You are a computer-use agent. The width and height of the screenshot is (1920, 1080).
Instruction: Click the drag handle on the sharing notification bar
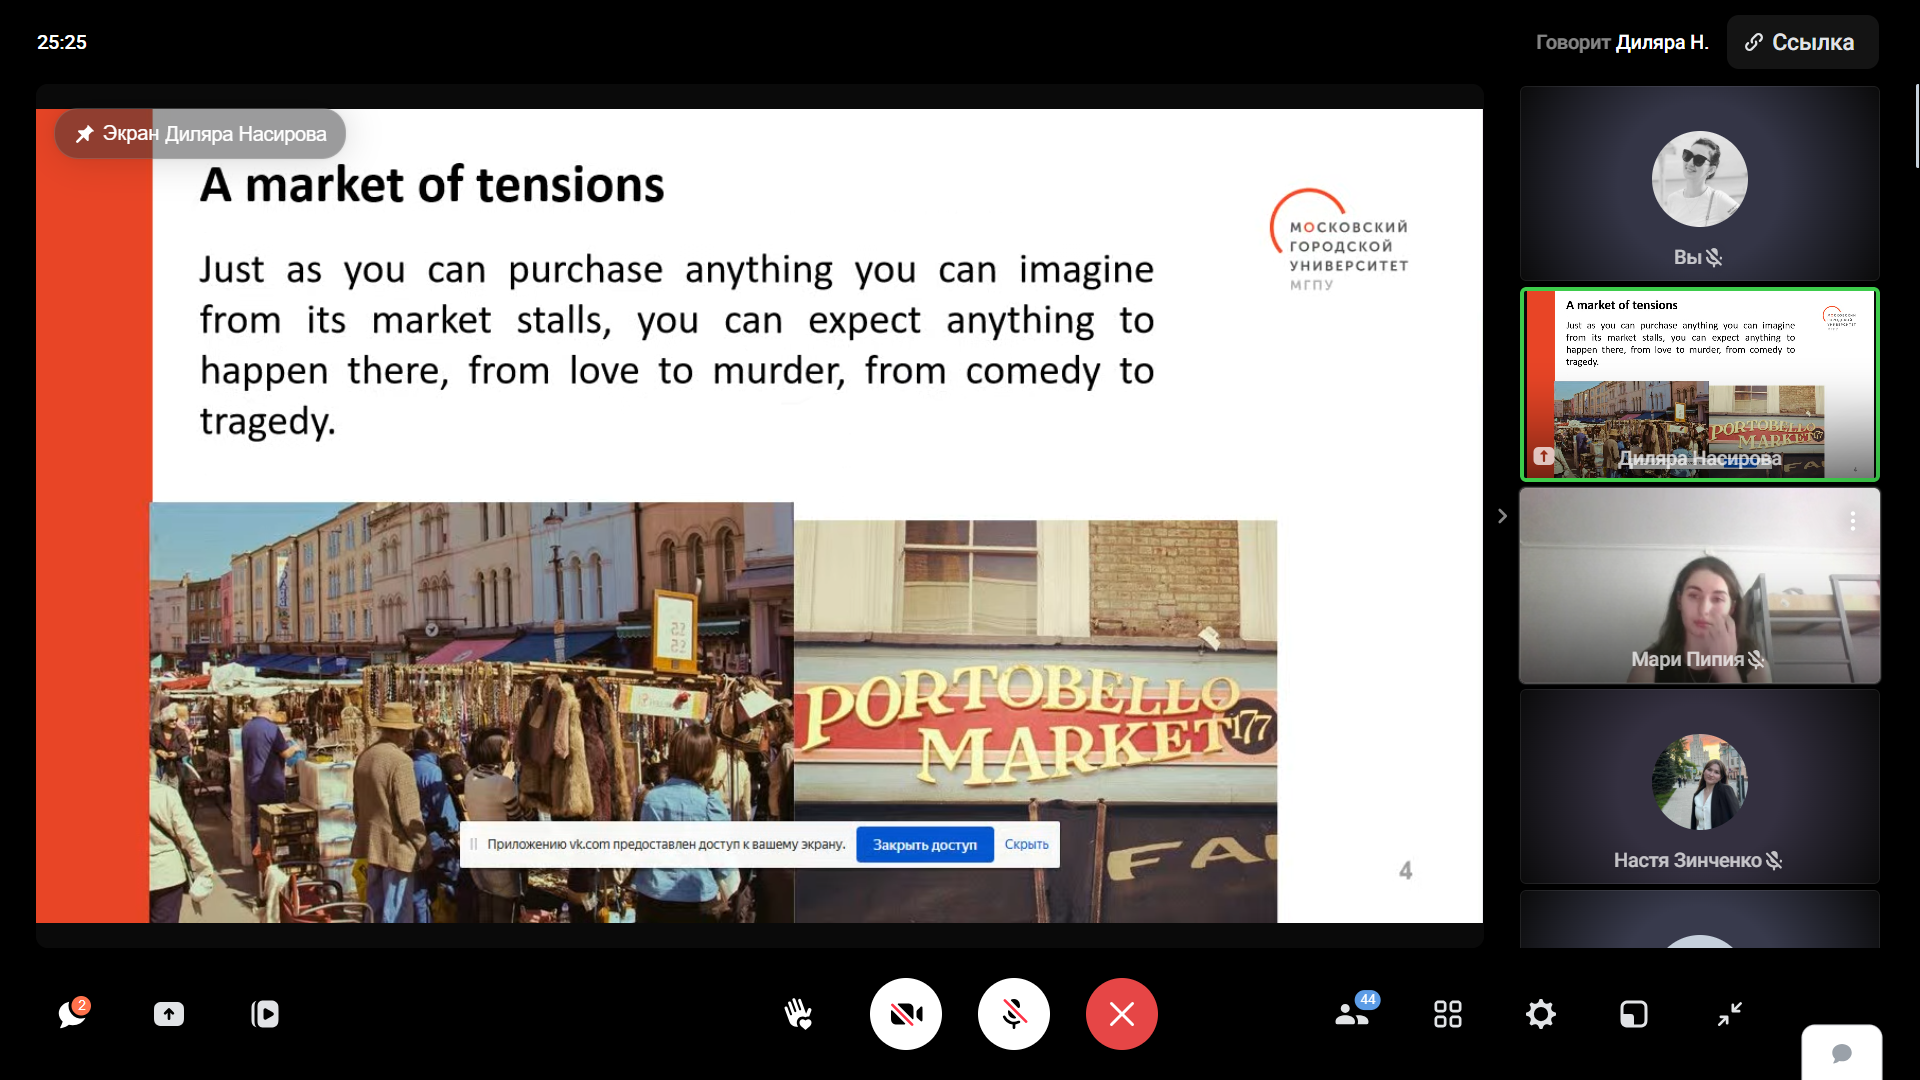click(474, 845)
